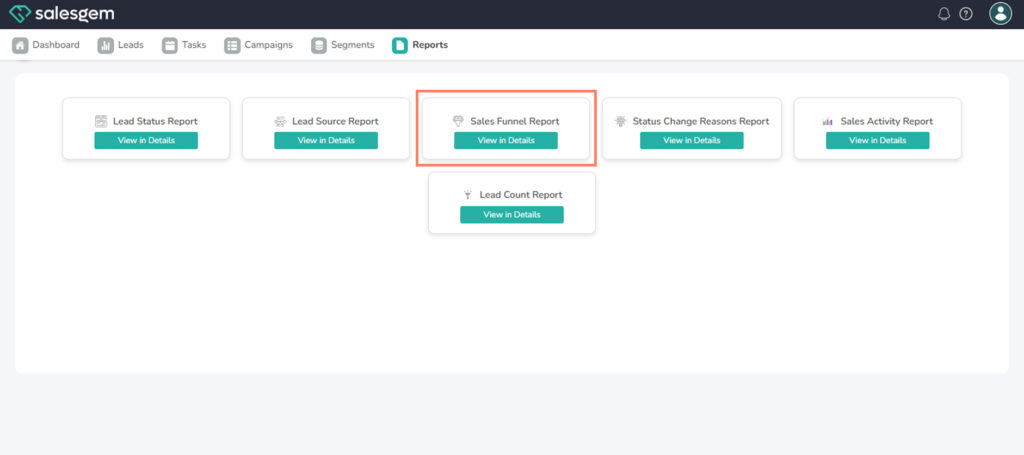Click the help question mark icon
Image resolution: width=1024 pixels, height=455 pixels.
click(966, 14)
